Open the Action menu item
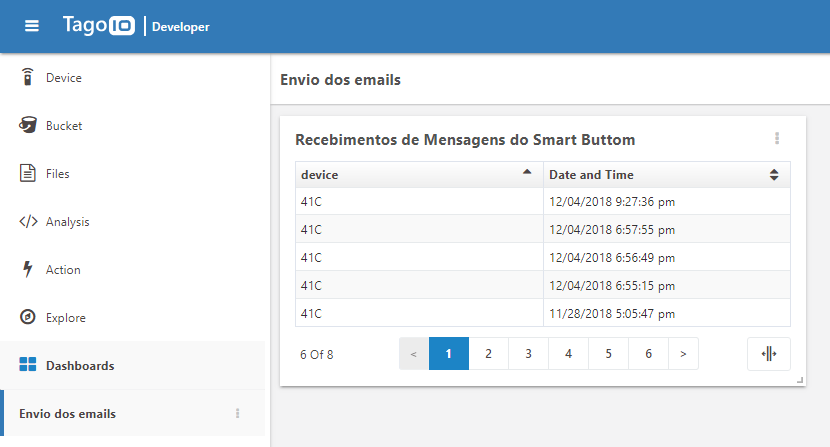 coord(63,270)
